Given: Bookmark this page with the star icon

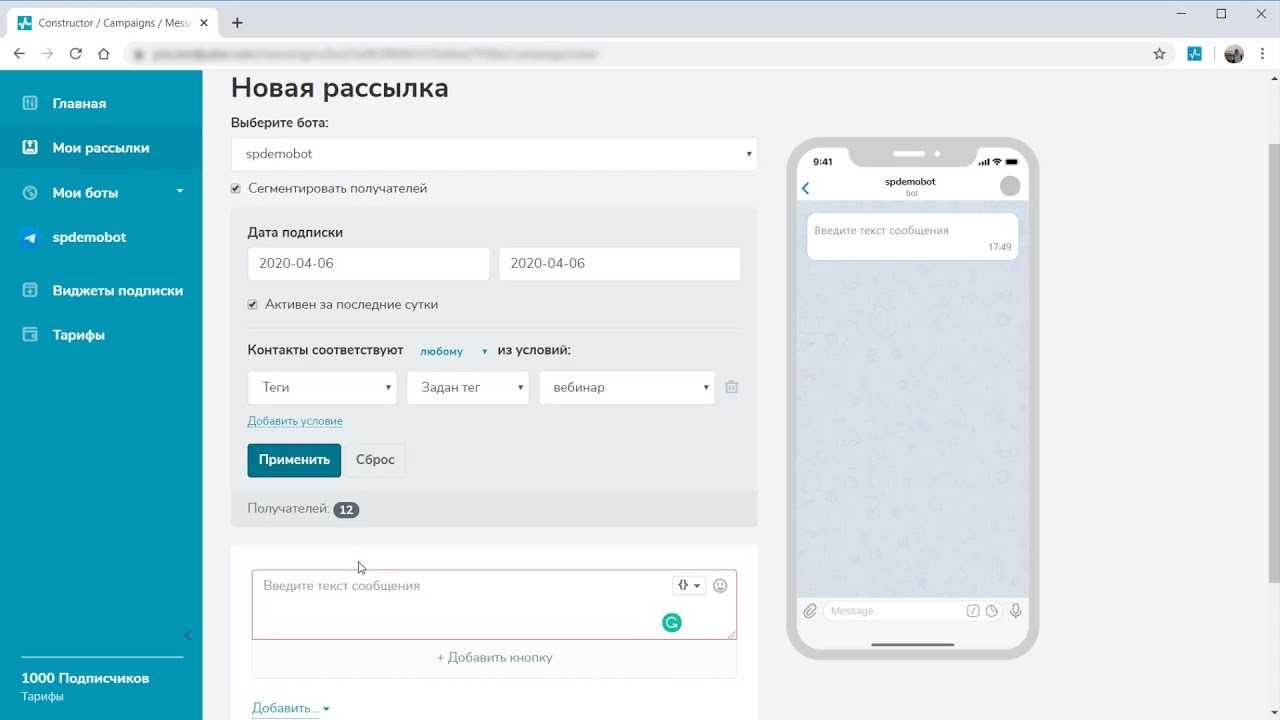Looking at the screenshot, I should coord(1159,54).
